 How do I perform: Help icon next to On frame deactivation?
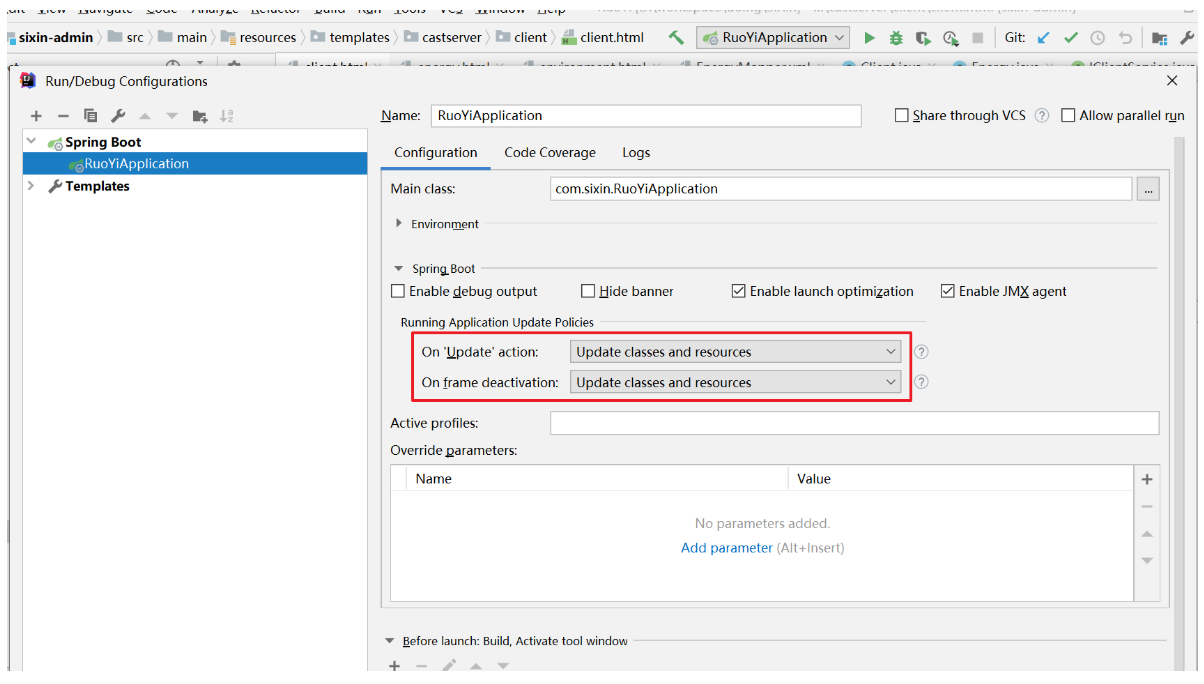pos(922,382)
